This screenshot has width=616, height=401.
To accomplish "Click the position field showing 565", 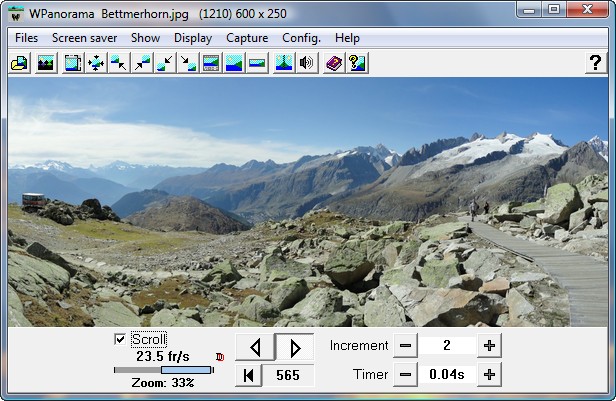I will pyautogui.click(x=288, y=376).
